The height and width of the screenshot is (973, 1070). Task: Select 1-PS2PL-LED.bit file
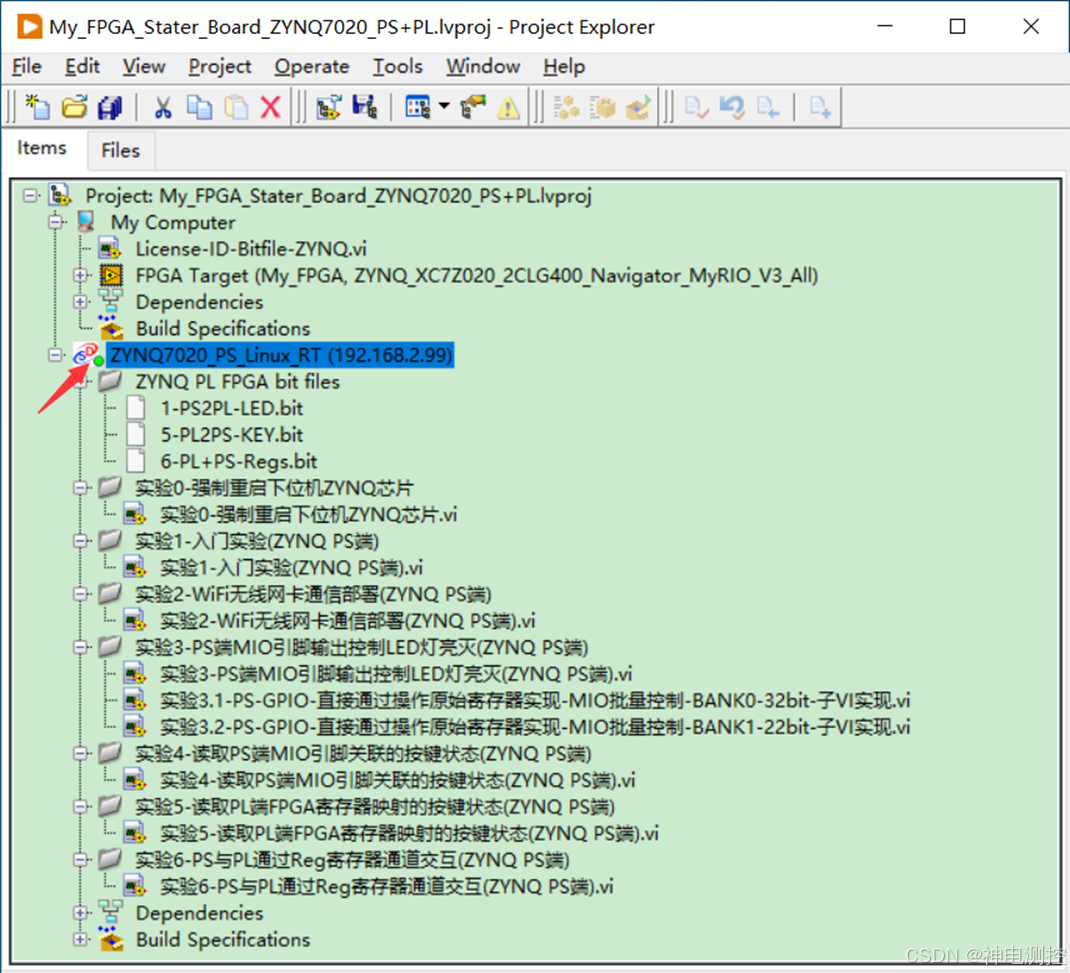click(231, 408)
